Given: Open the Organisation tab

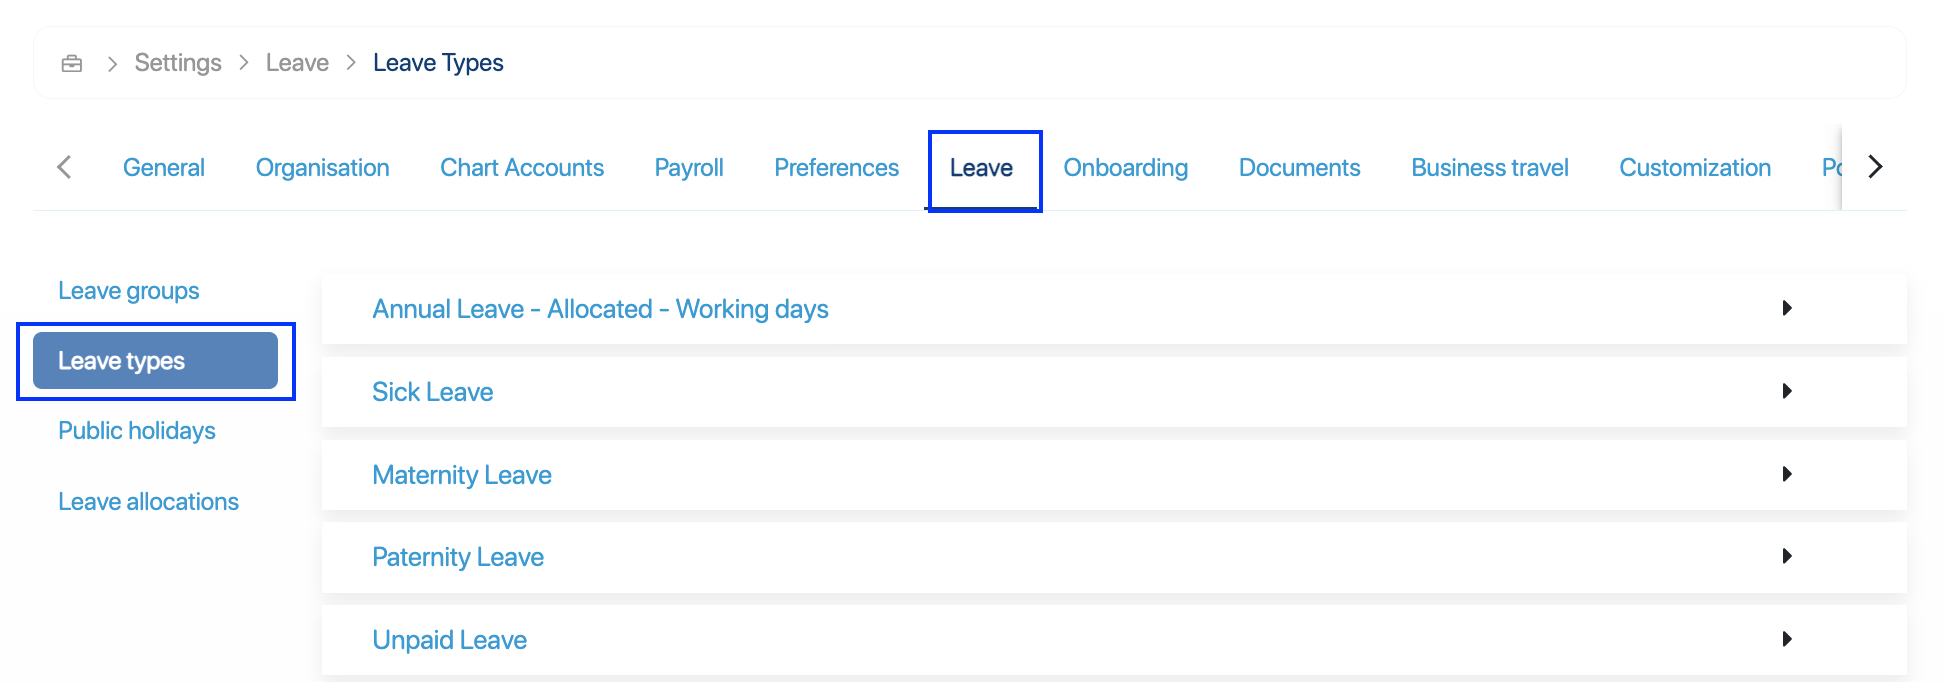Looking at the screenshot, I should coord(322,168).
